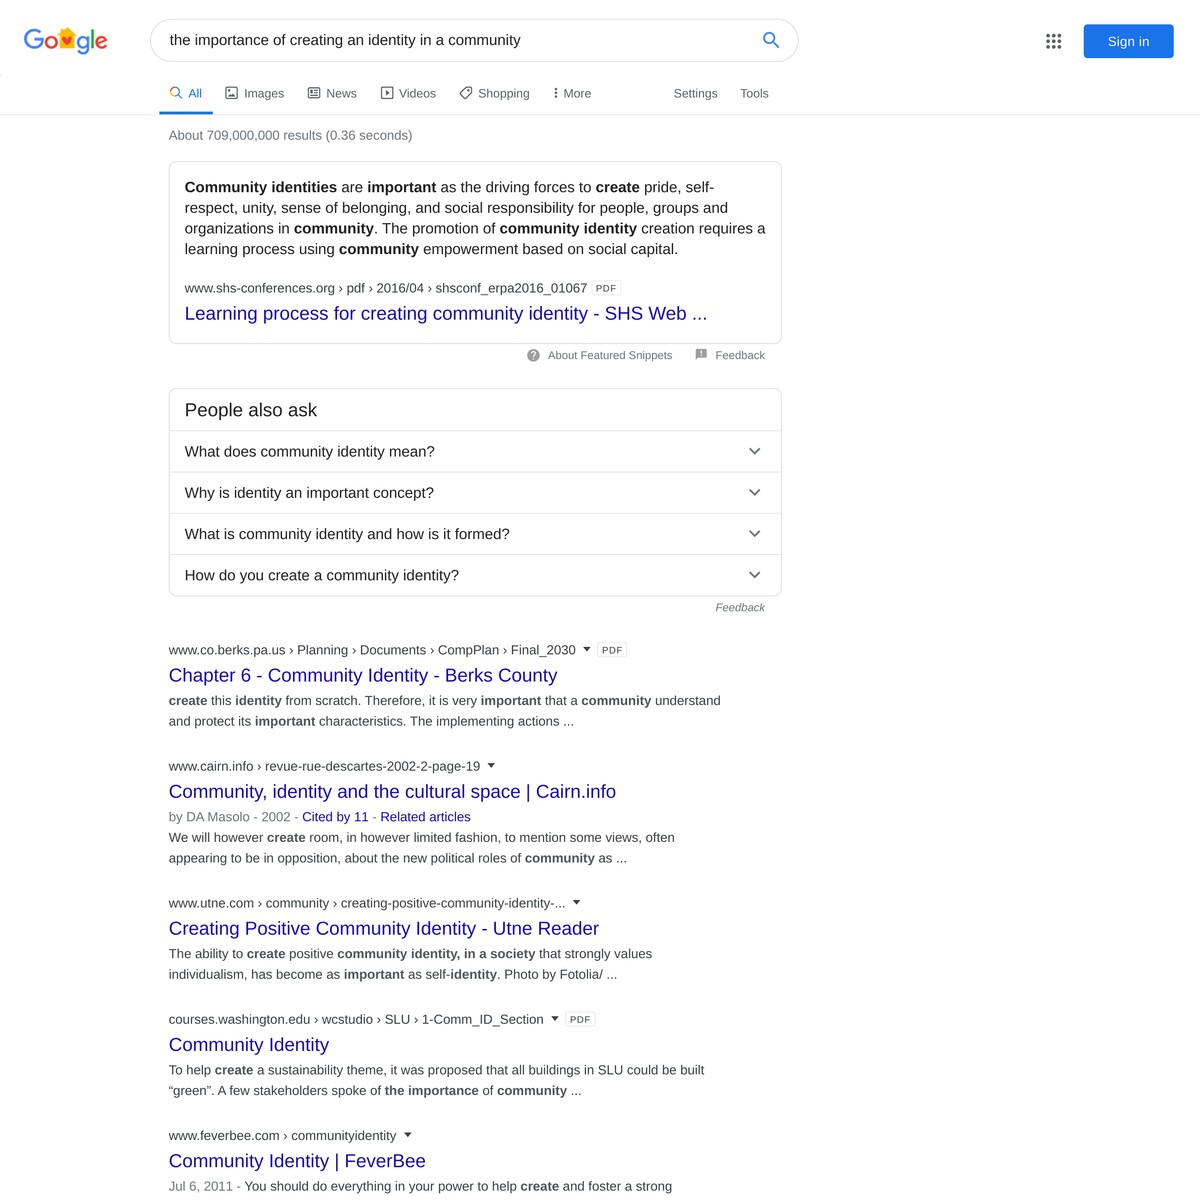Image resolution: width=1200 pixels, height=1200 pixels.
Task: Open the Settings menu
Action: click(x=695, y=92)
